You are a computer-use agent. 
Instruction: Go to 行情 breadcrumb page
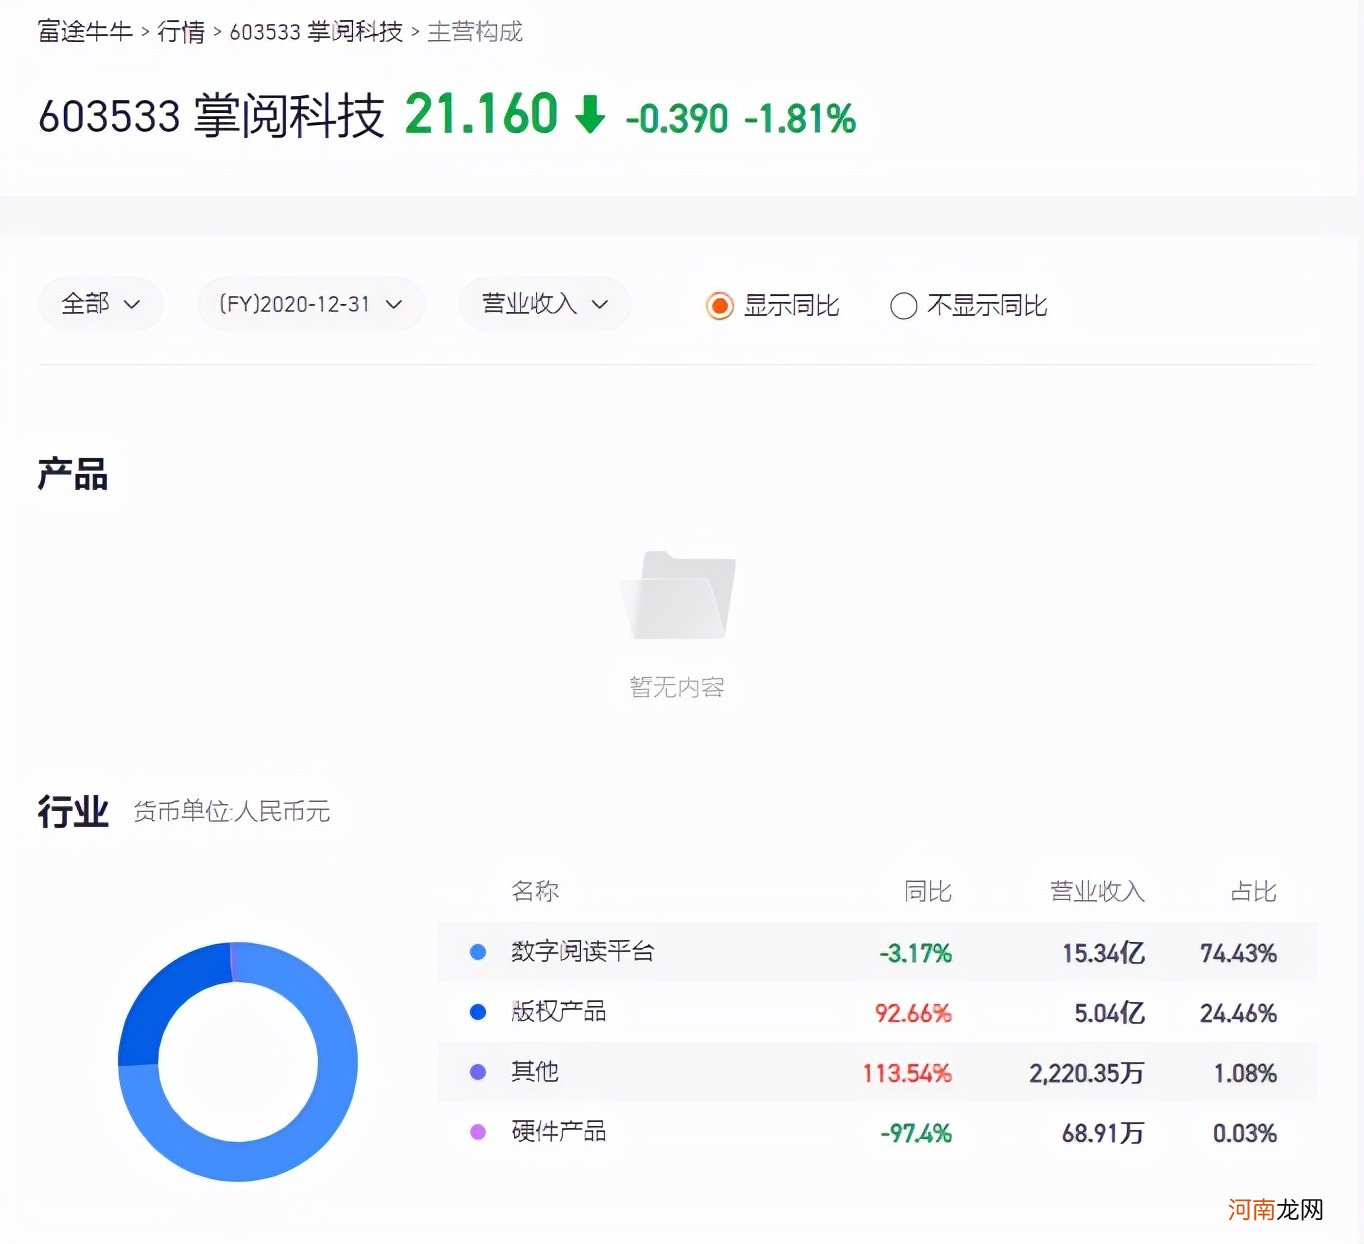pos(181,32)
